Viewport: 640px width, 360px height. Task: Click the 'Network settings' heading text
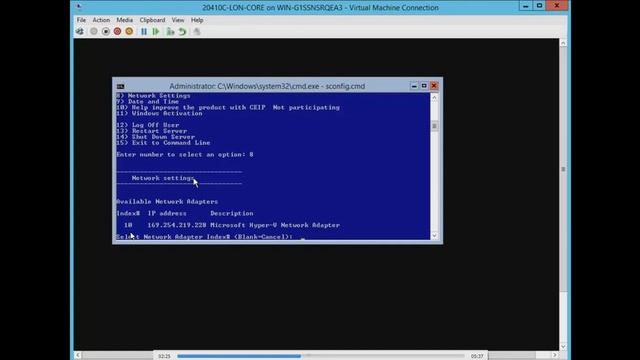click(163, 178)
